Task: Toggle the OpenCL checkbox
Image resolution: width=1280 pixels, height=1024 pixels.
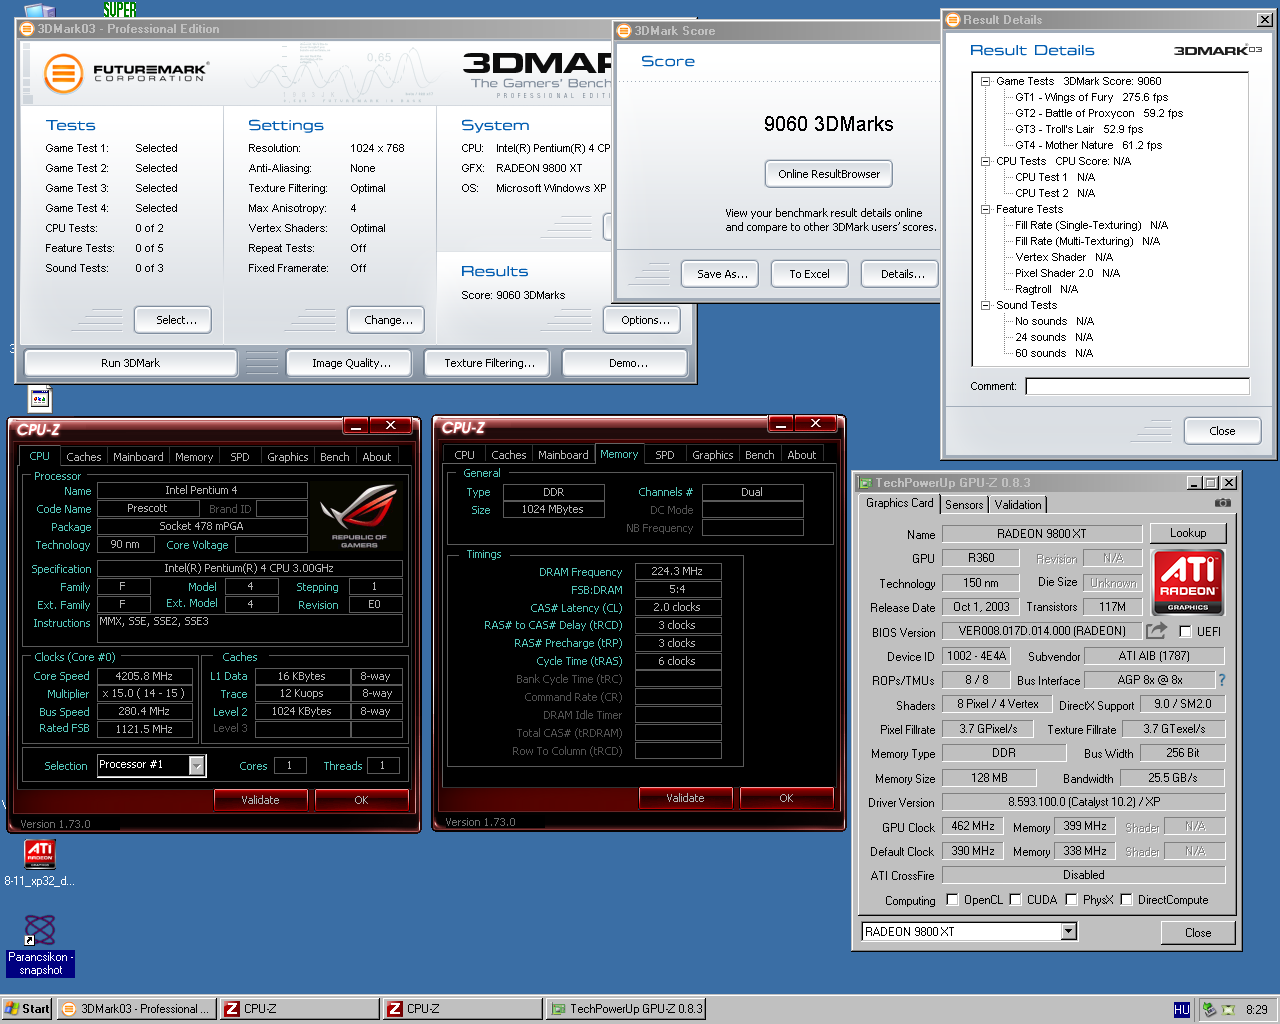Action: pyautogui.click(x=952, y=900)
